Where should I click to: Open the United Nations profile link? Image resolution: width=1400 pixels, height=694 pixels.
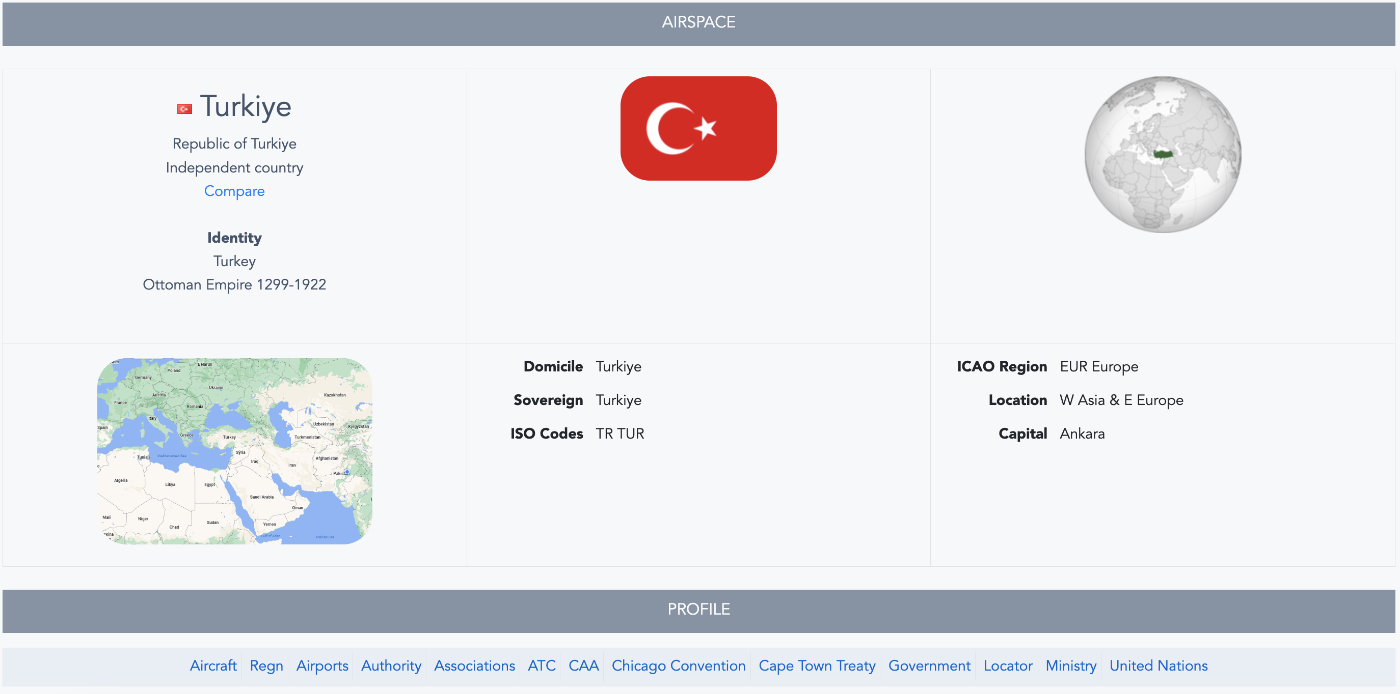click(1158, 665)
